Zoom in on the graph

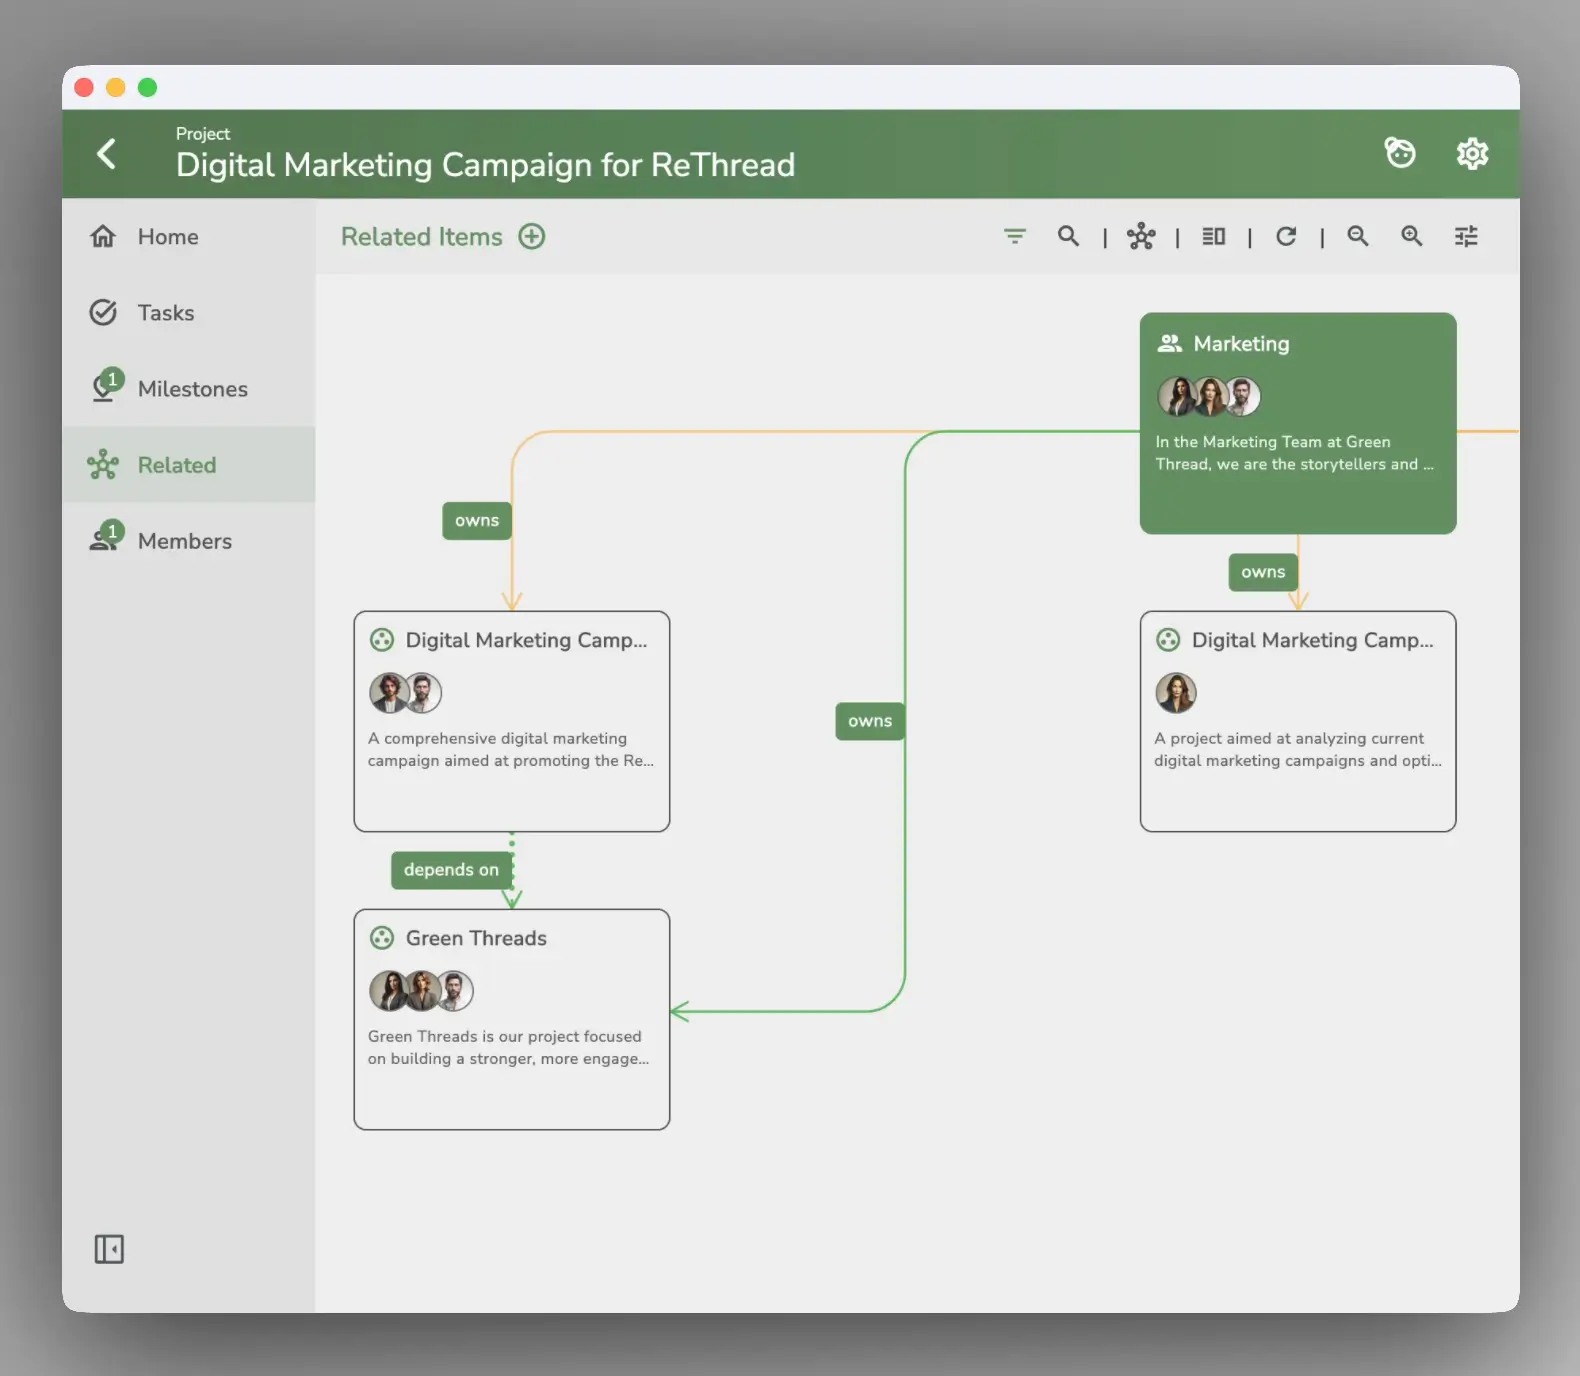[1412, 236]
